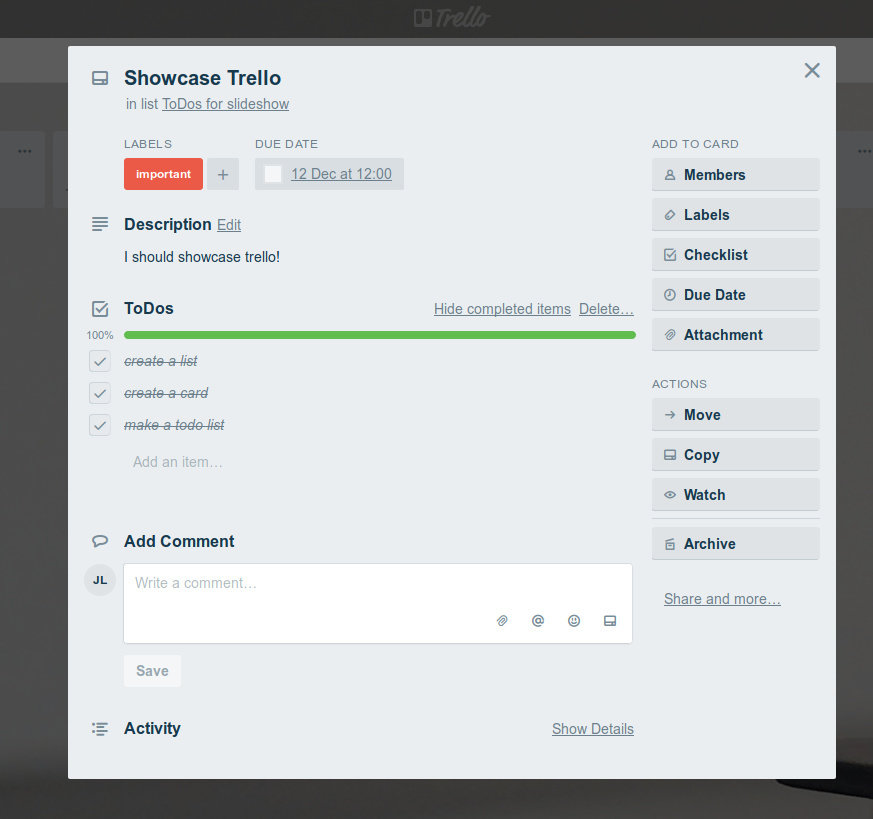
Task: Open Share and more link
Action: 722,599
